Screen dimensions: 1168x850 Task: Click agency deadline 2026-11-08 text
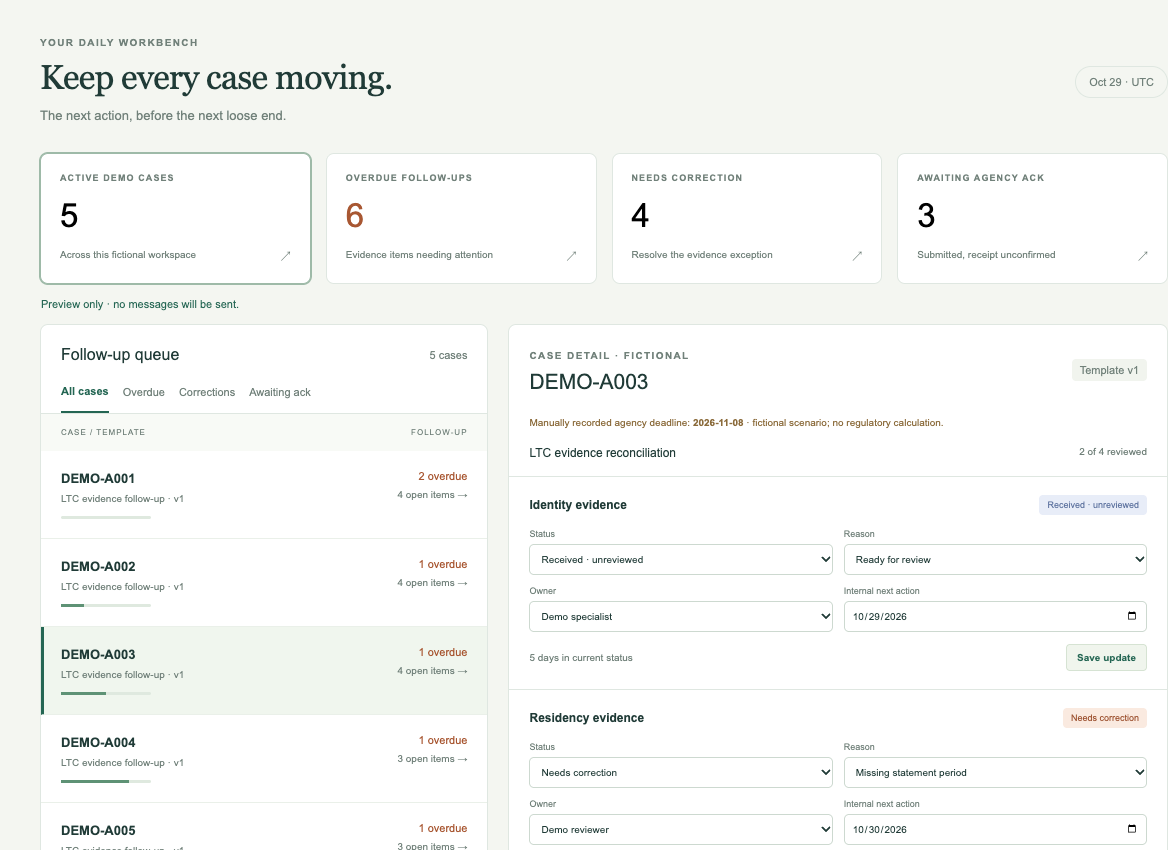718,422
